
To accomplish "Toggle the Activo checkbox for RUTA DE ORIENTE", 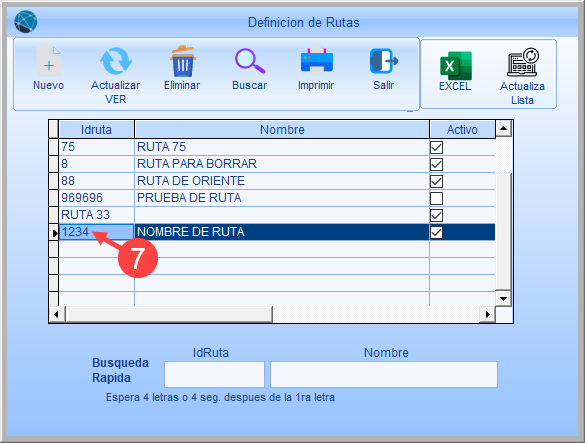I will [436, 181].
